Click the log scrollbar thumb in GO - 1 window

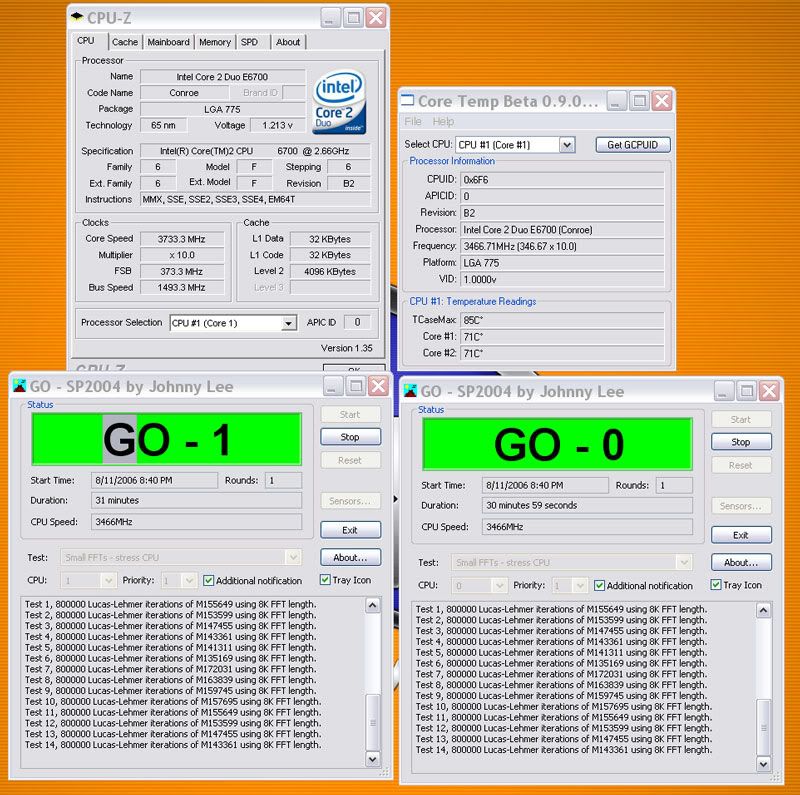pyautogui.click(x=373, y=723)
